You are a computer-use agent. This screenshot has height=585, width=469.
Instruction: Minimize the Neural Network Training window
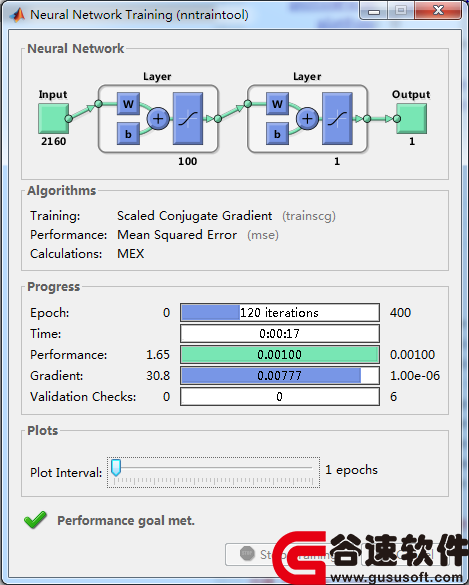pos(373,11)
